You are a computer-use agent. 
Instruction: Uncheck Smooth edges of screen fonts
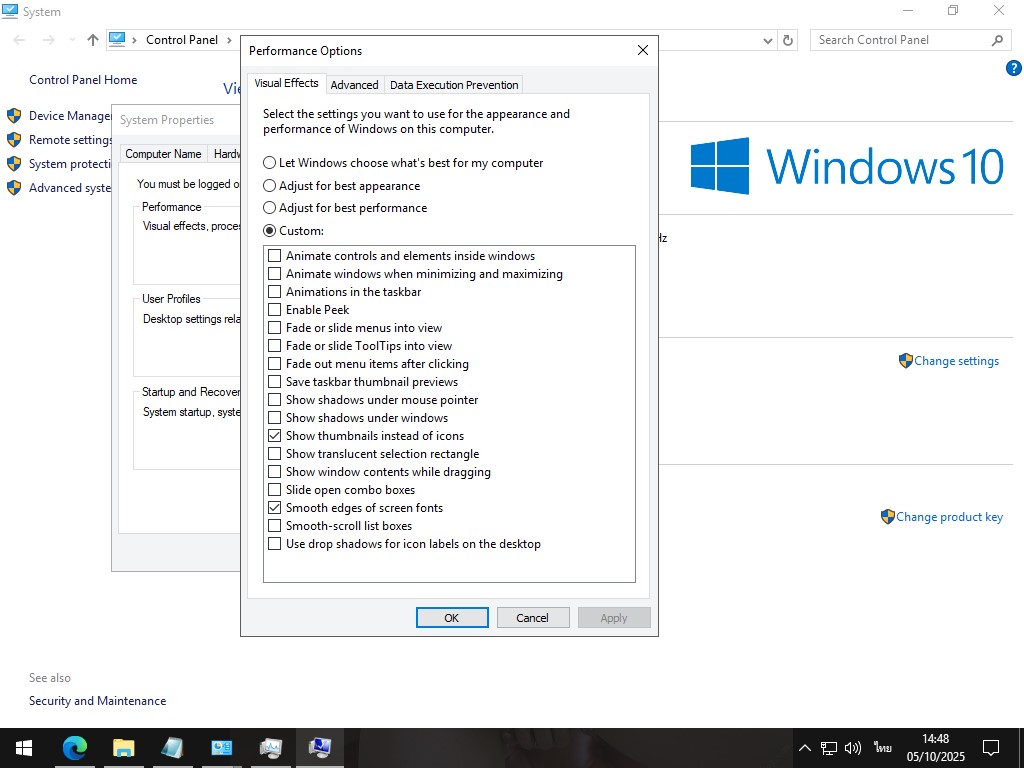[x=274, y=507]
